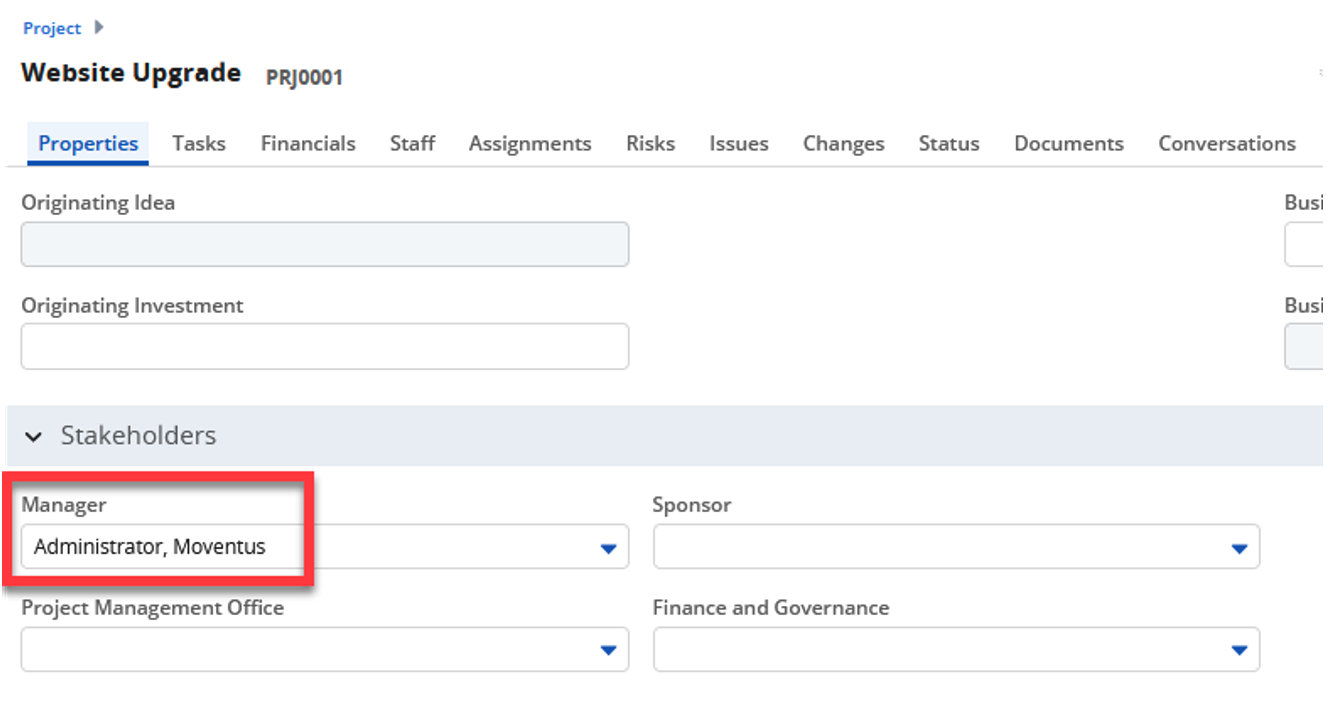
Task: Click the Finance and Governance label
Action: tap(771, 608)
